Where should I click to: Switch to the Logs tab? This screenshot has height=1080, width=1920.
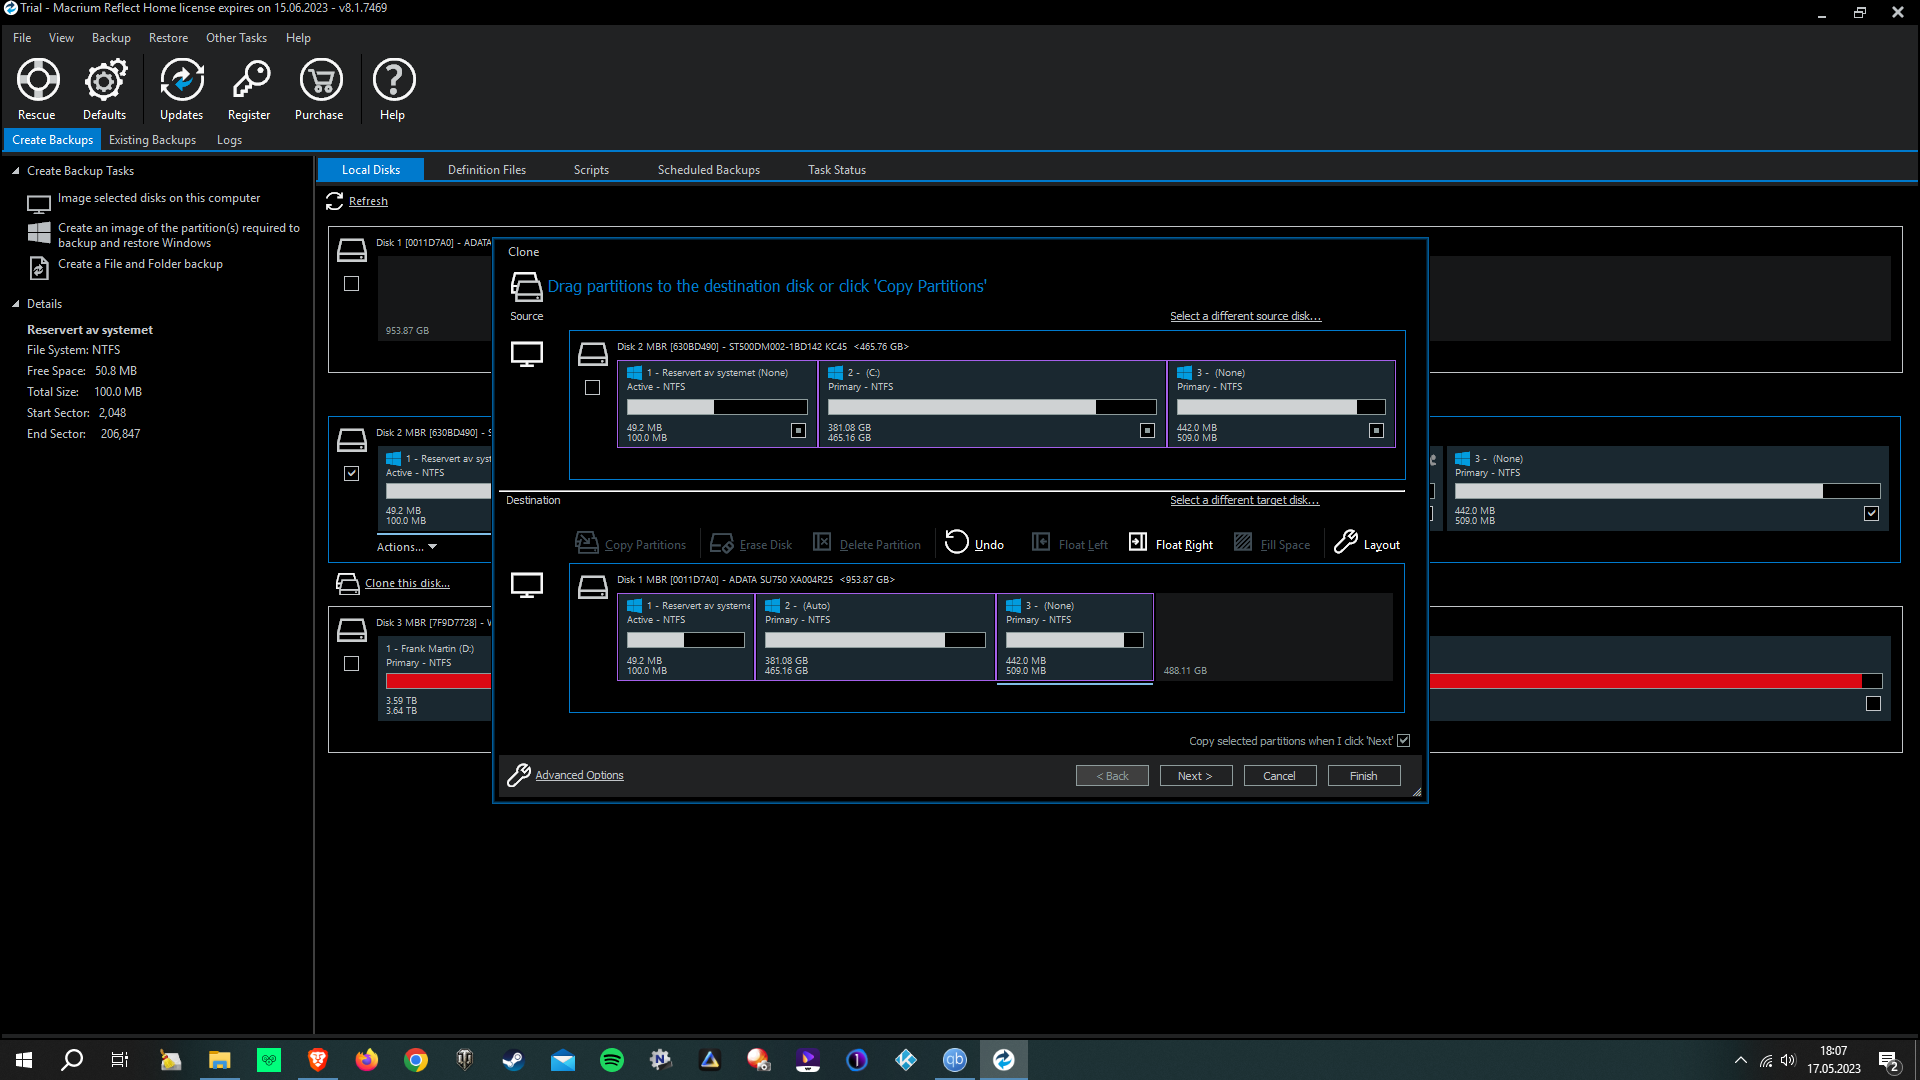pos(229,140)
